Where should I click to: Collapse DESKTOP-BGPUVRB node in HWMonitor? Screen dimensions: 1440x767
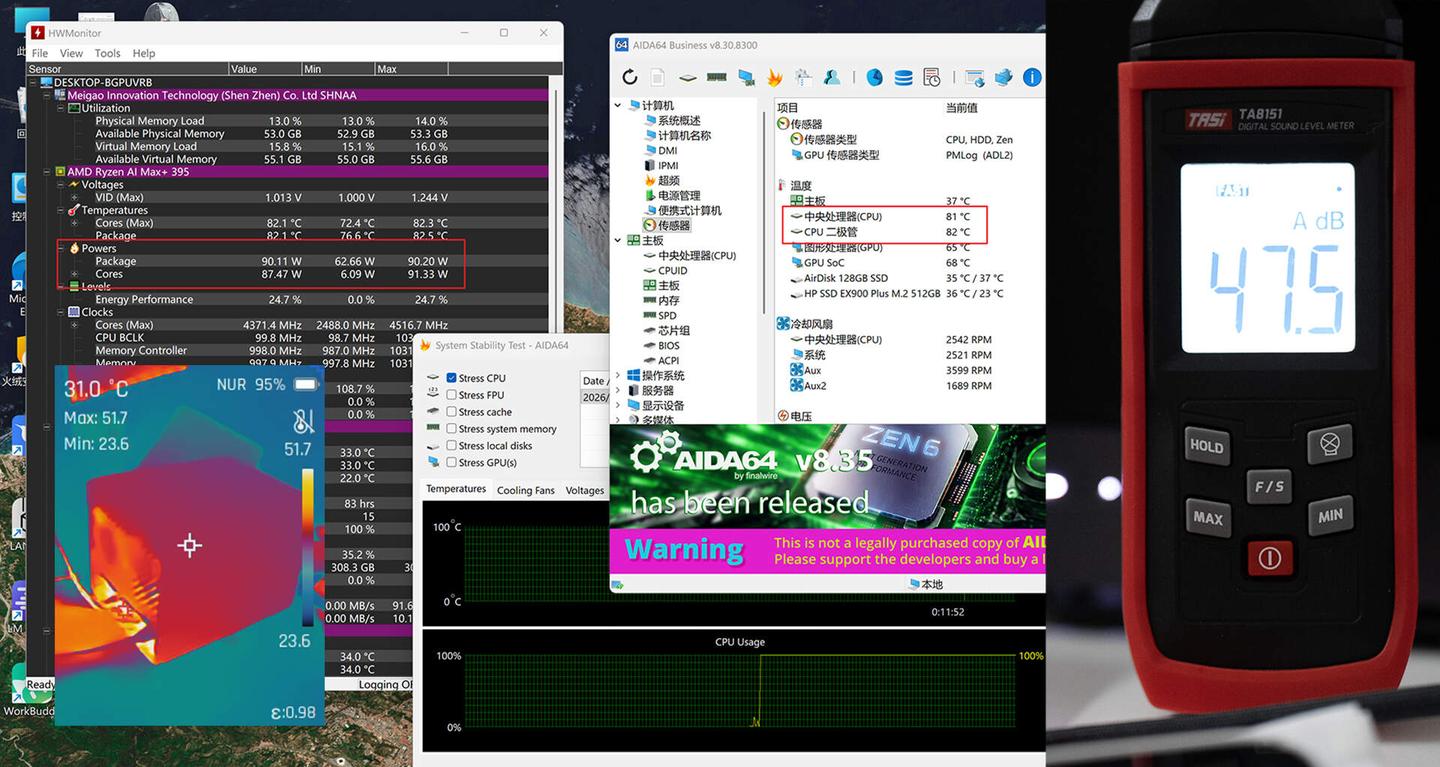(33, 83)
